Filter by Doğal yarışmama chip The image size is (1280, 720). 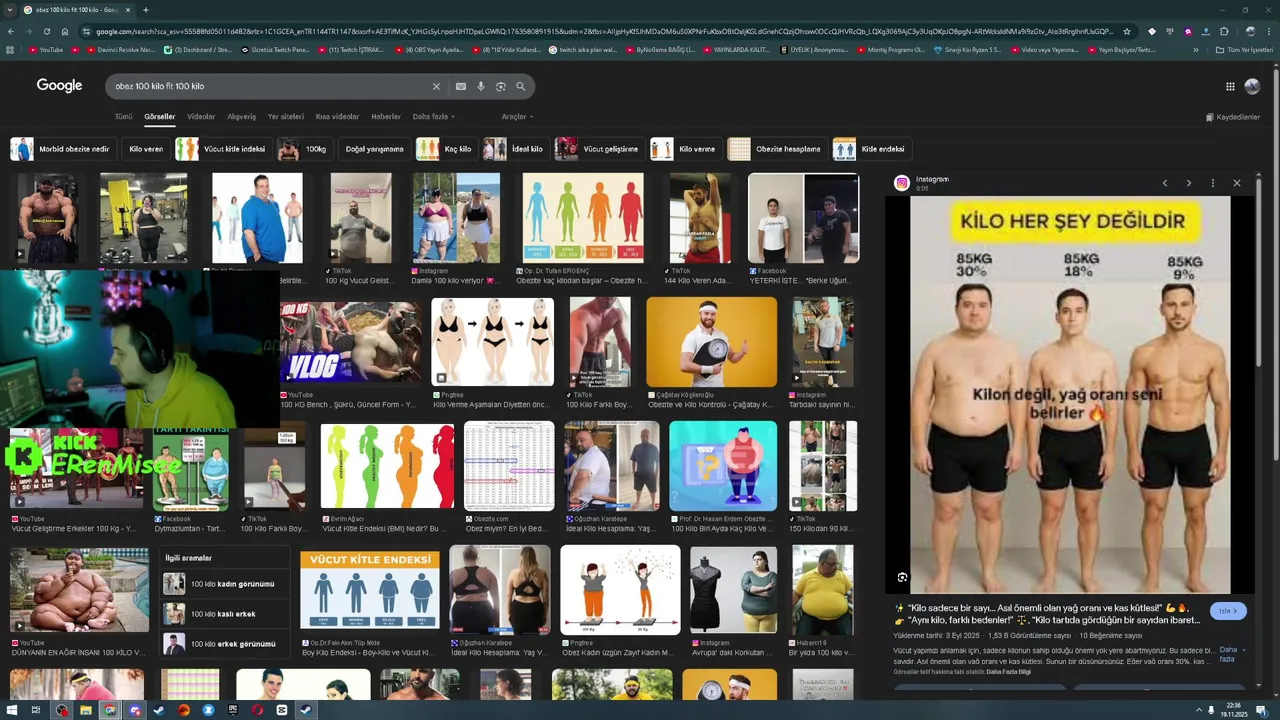click(x=374, y=149)
